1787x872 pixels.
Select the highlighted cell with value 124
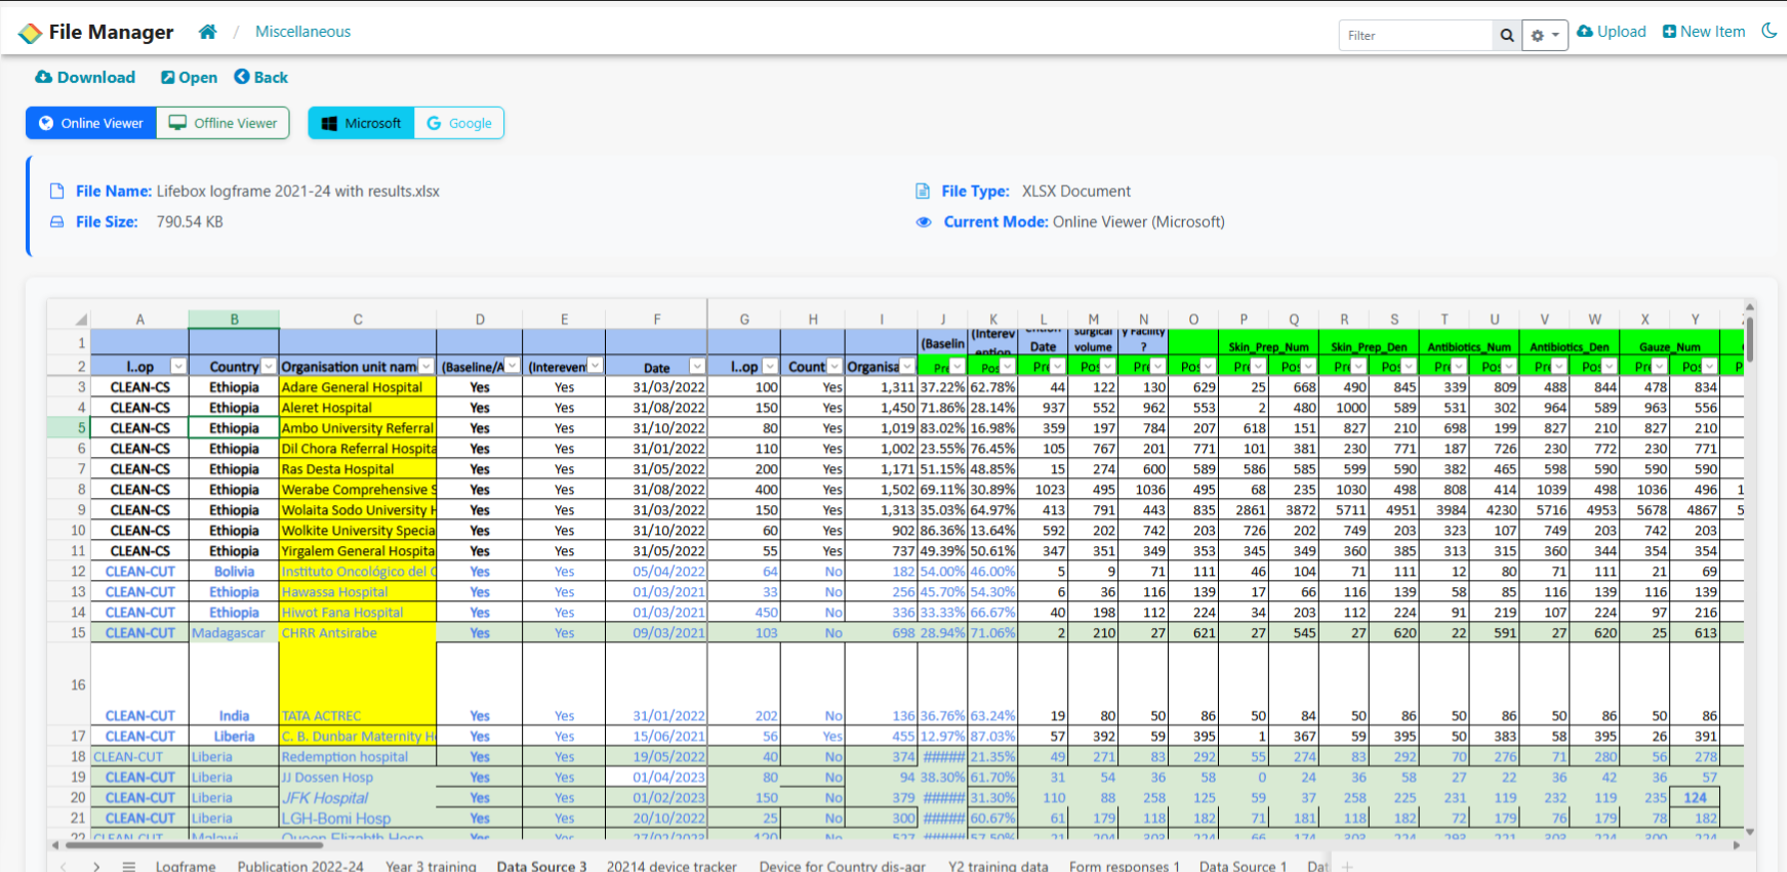point(1695,798)
